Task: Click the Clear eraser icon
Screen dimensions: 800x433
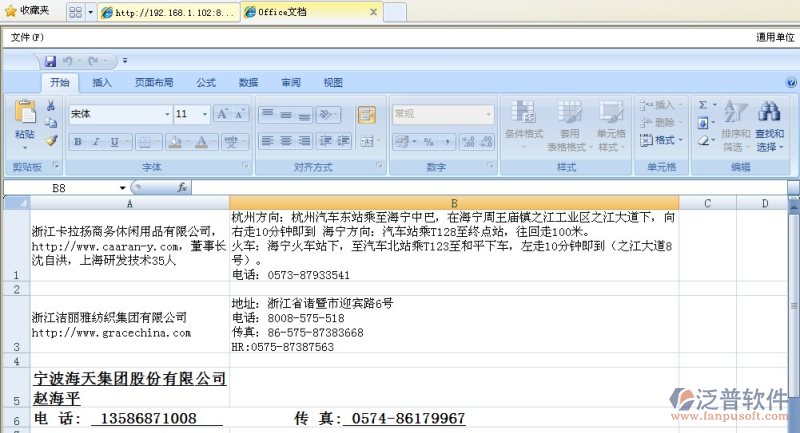Action: [x=703, y=140]
